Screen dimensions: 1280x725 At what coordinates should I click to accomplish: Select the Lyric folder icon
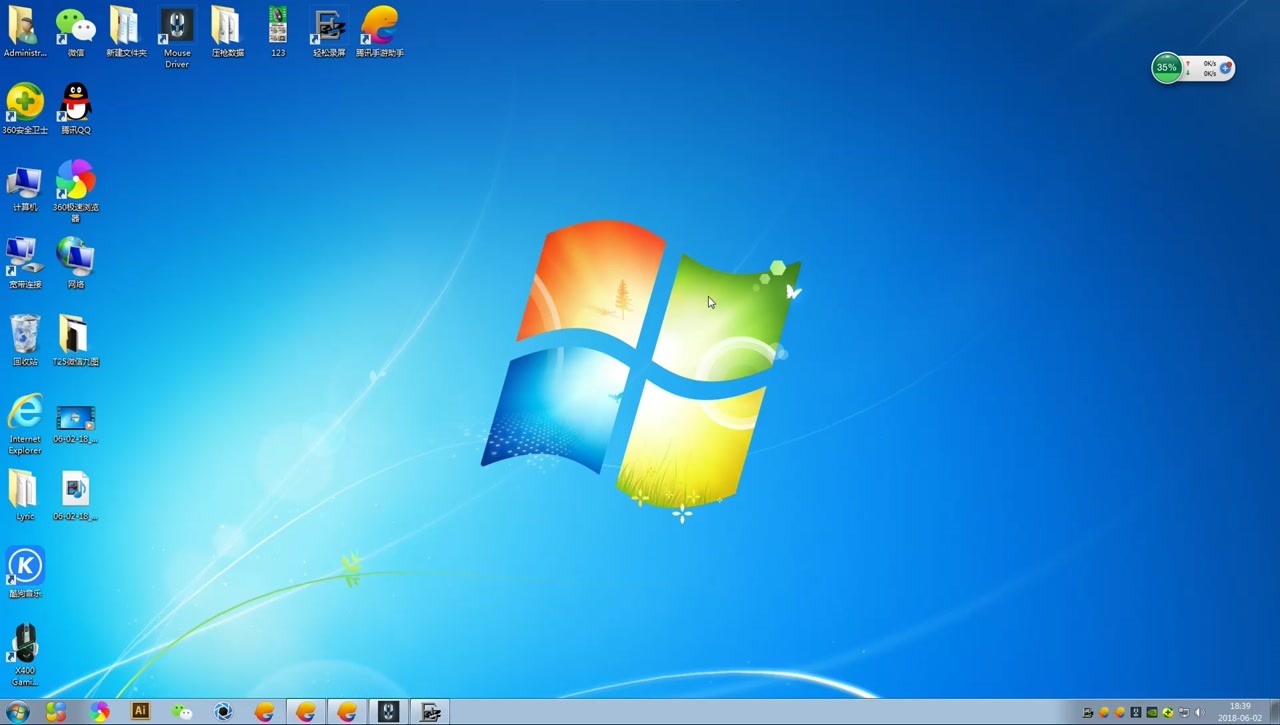point(24,496)
